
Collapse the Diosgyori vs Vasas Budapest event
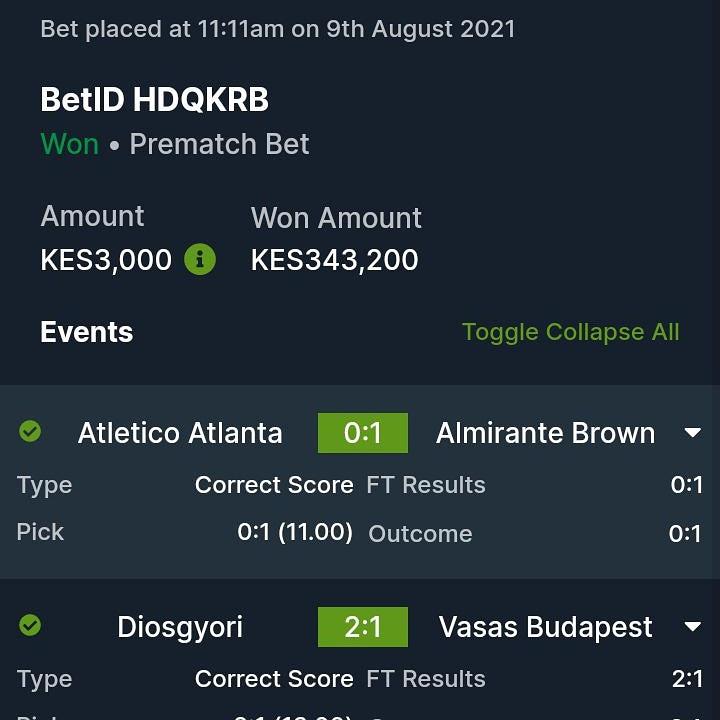click(692, 627)
